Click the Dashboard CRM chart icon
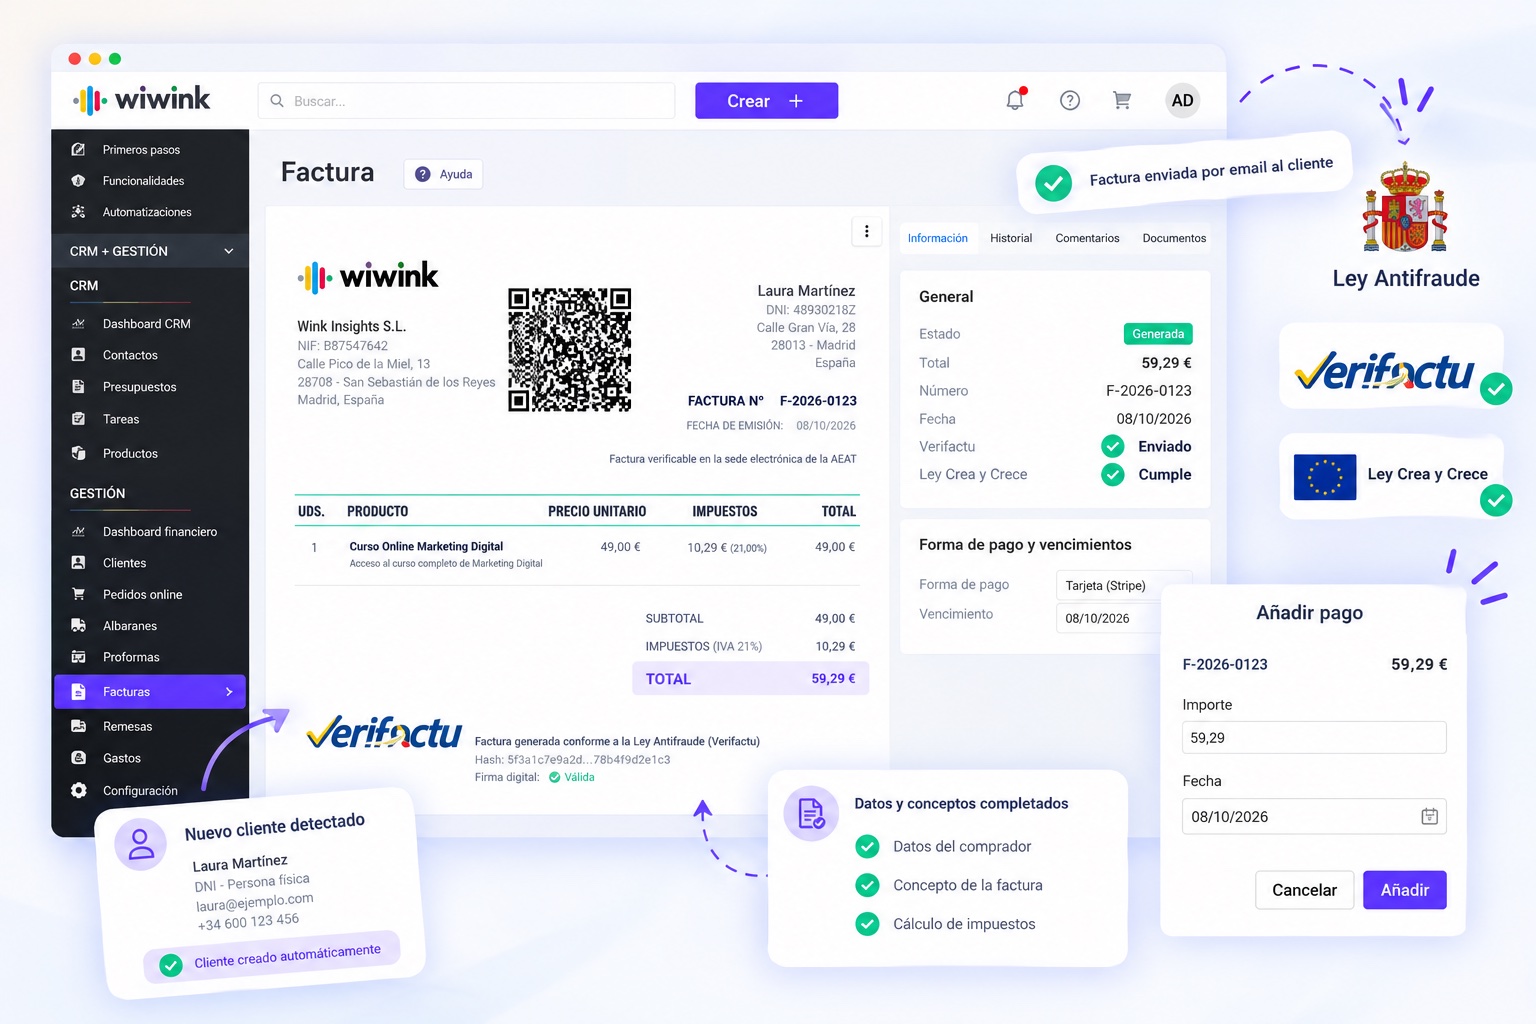Screen dimensions: 1536x1024 pos(78,324)
